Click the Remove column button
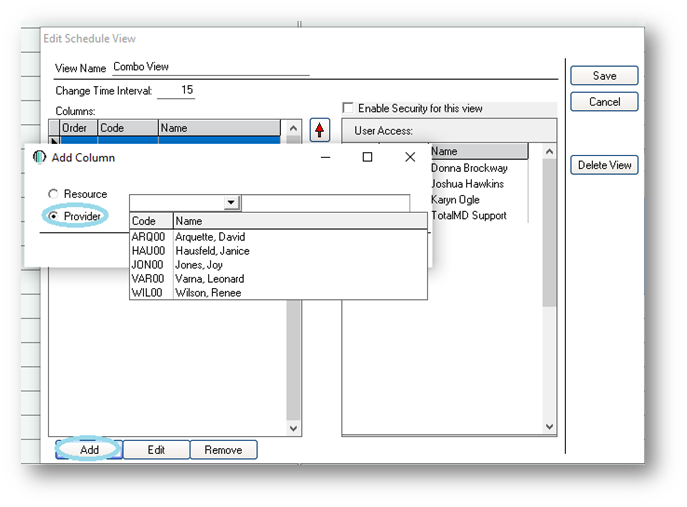The image size is (687, 507). 223,450
